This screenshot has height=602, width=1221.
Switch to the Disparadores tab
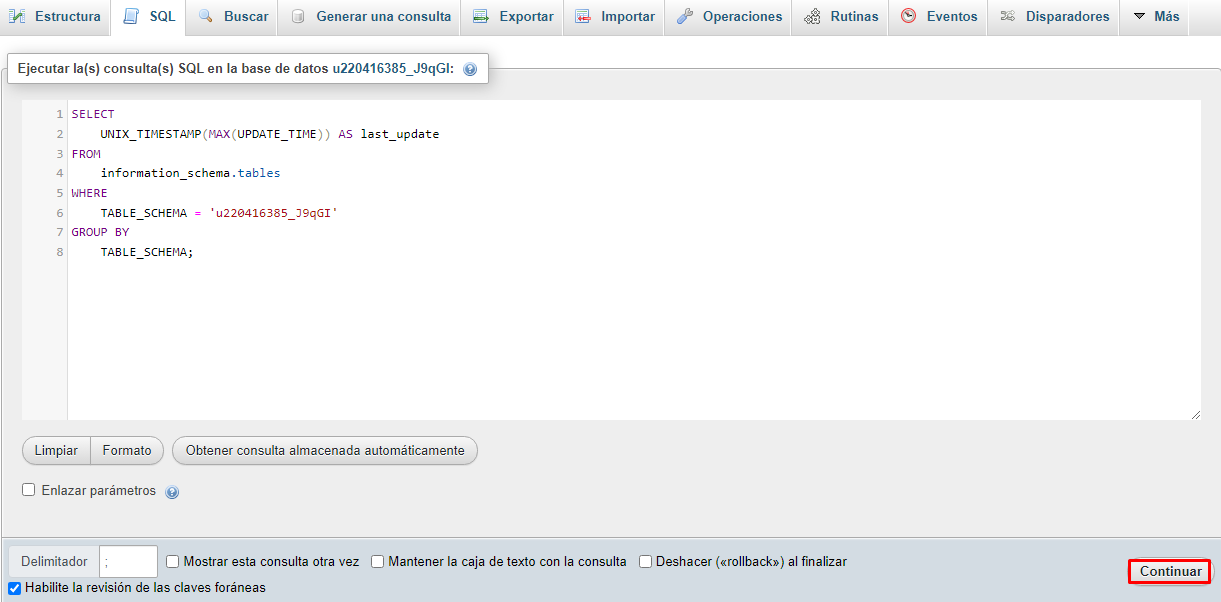tap(1055, 17)
